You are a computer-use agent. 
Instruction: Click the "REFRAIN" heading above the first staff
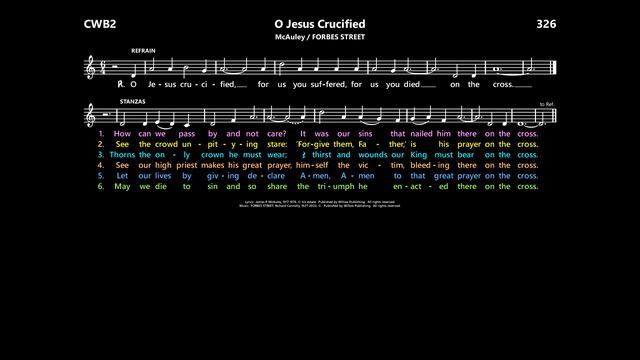pyautogui.click(x=143, y=51)
